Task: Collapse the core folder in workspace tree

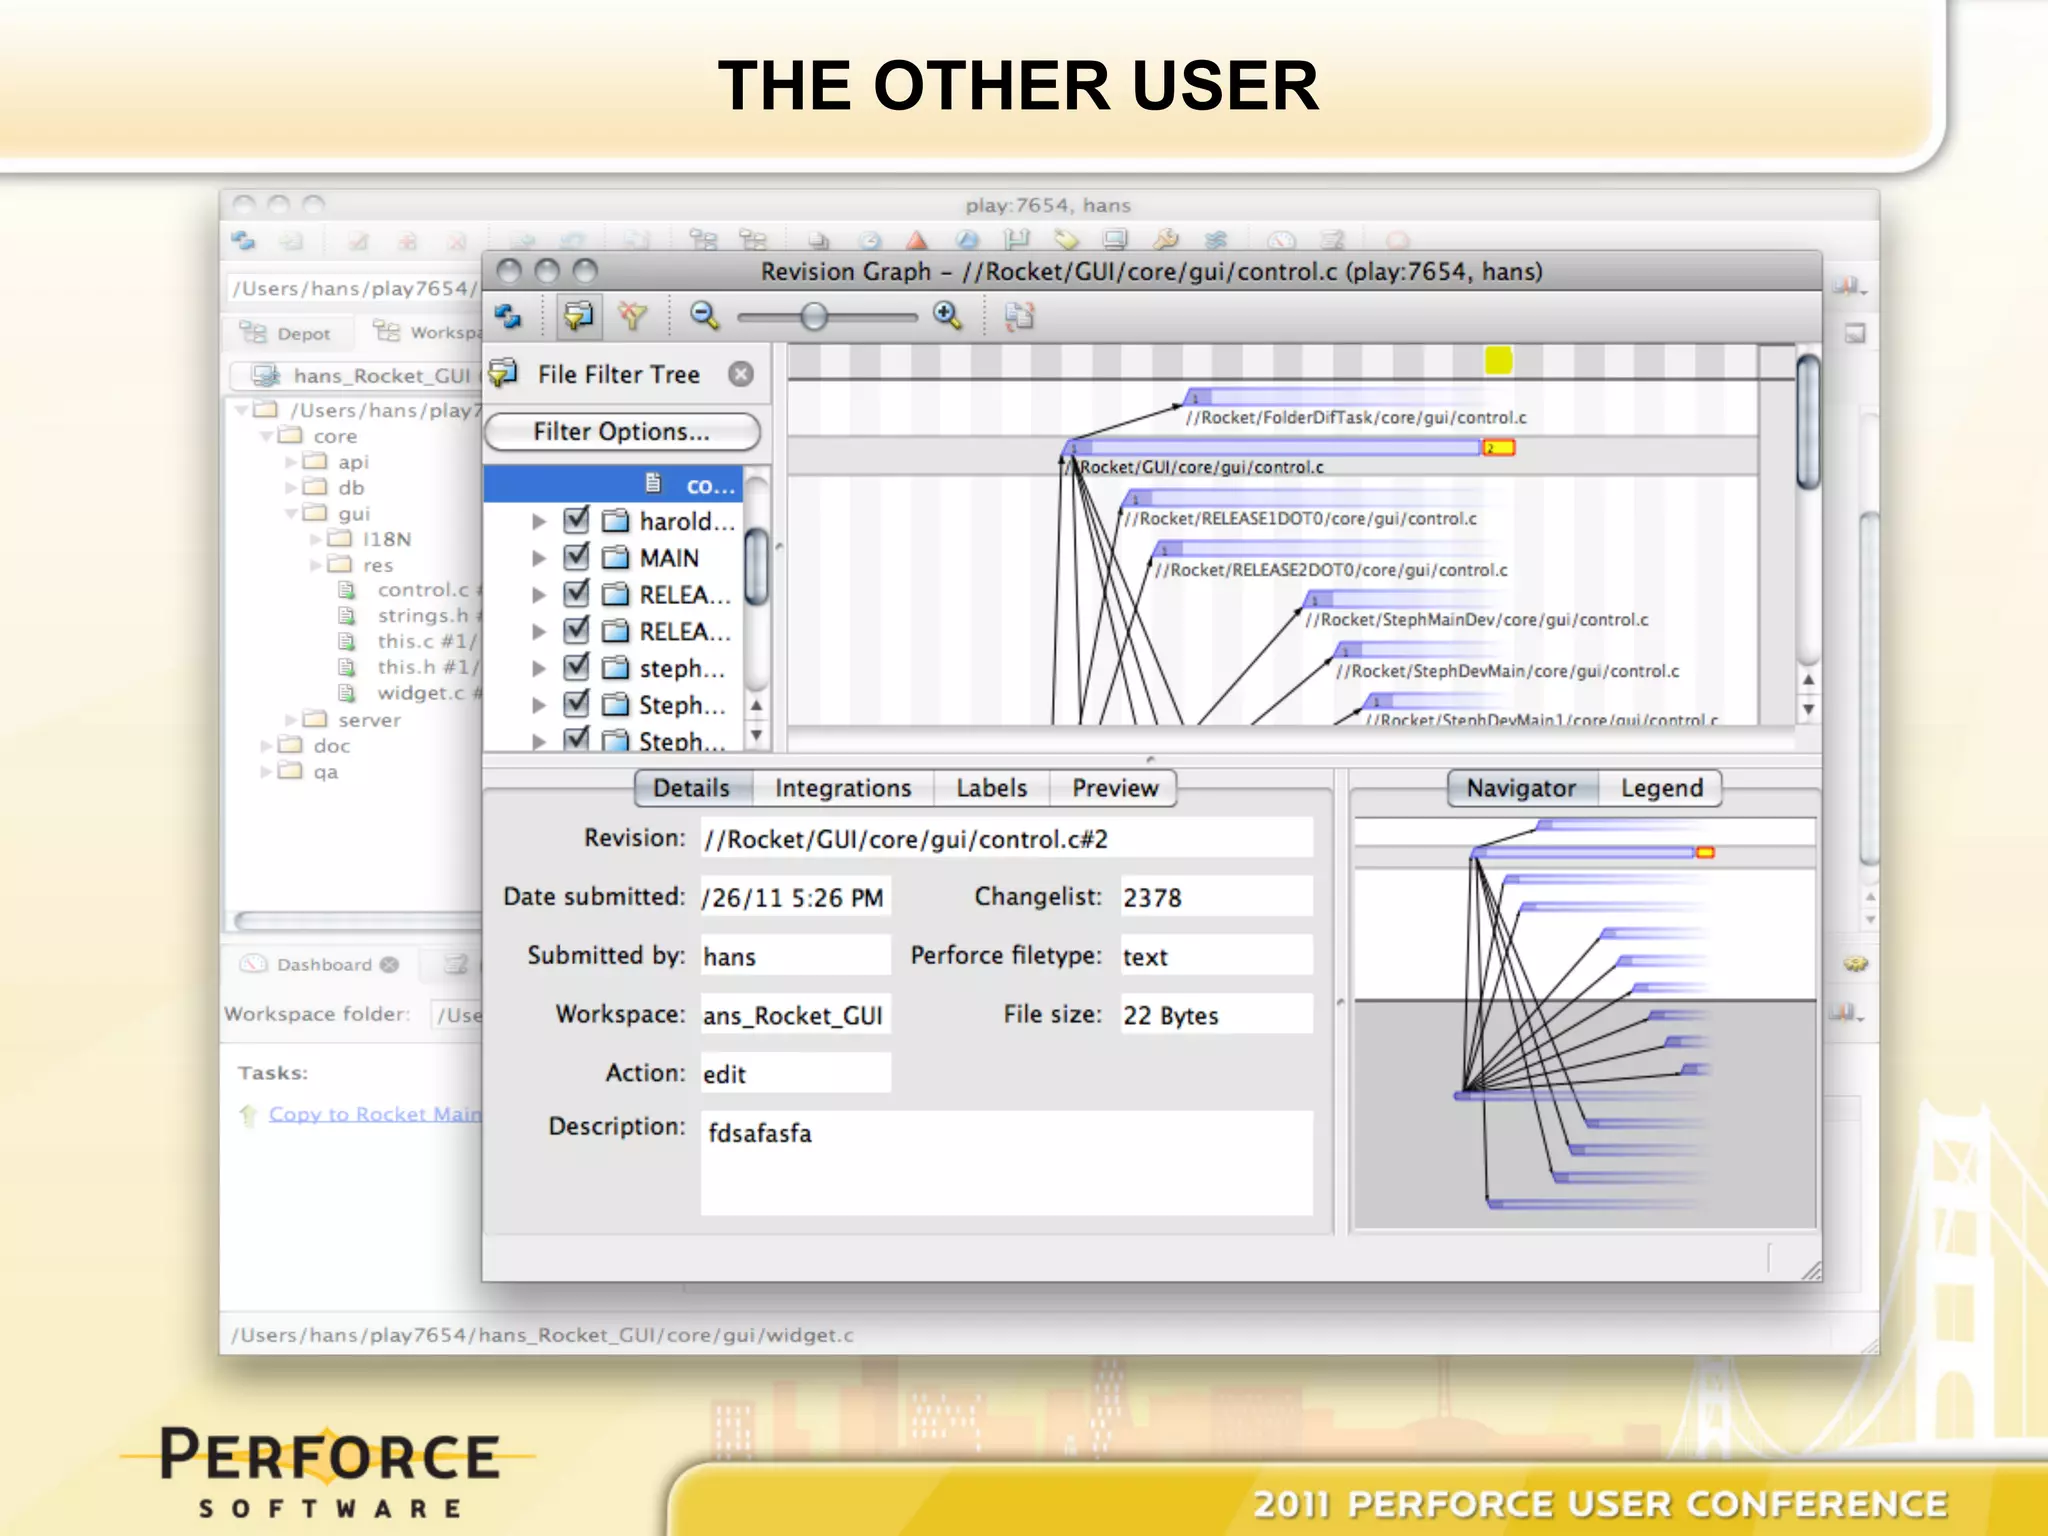Action: pyautogui.click(x=267, y=436)
